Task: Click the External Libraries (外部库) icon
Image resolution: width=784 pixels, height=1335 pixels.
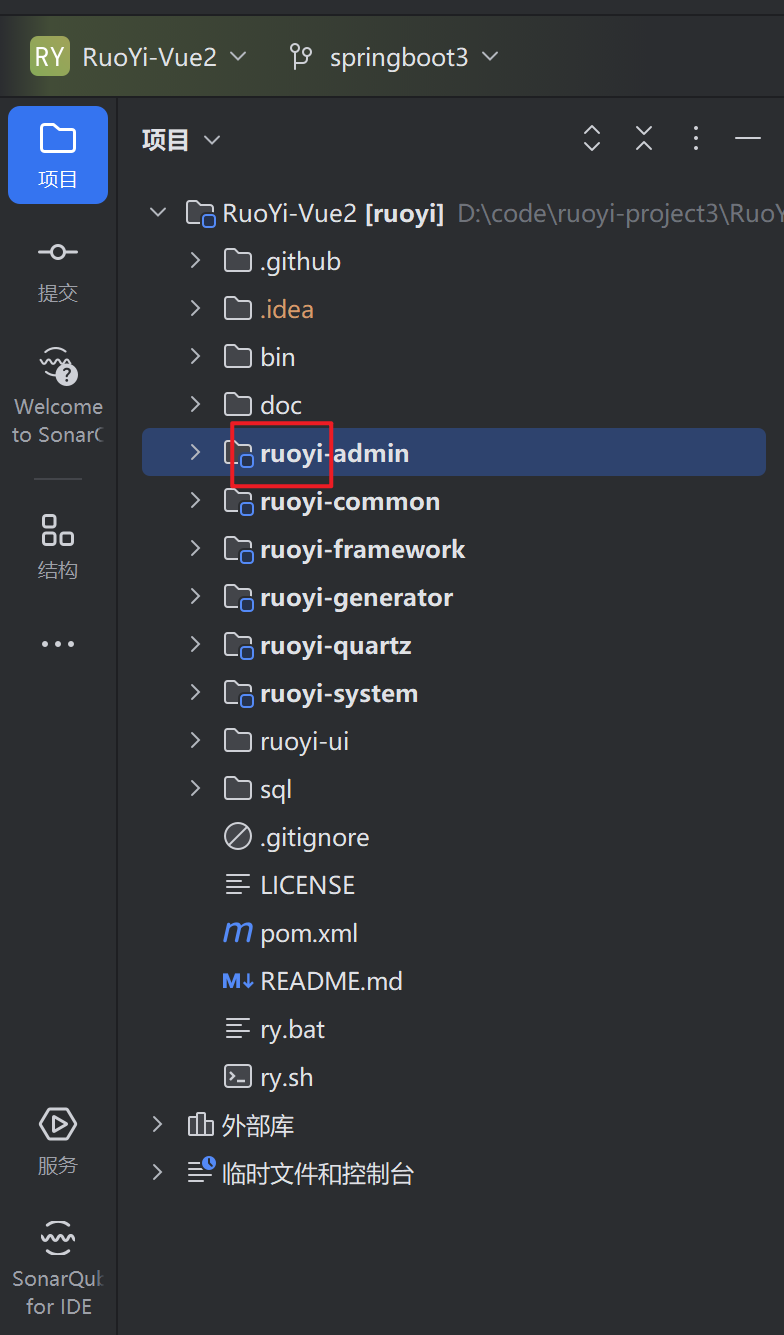Action: click(201, 1125)
